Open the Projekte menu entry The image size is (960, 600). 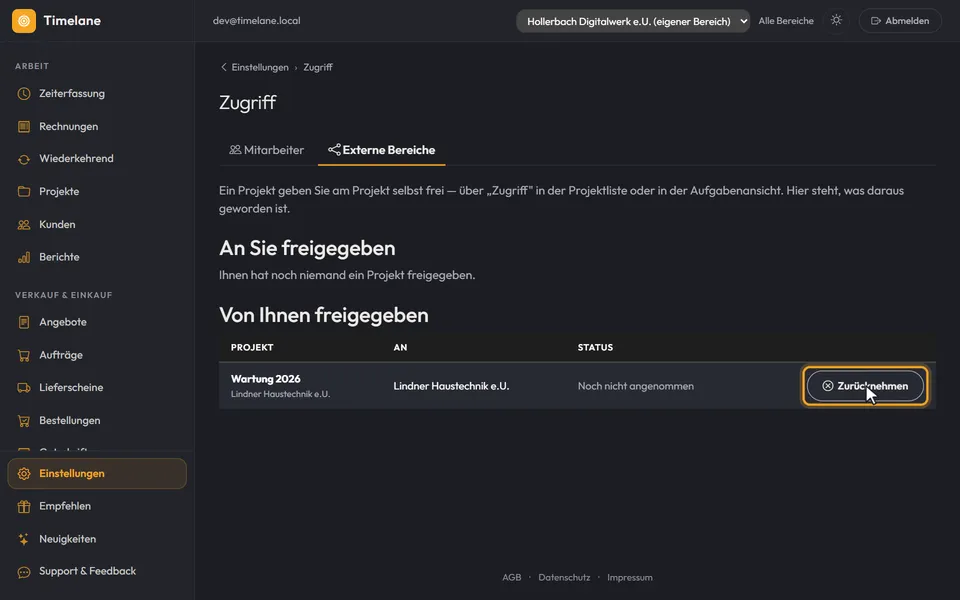pos(97,192)
